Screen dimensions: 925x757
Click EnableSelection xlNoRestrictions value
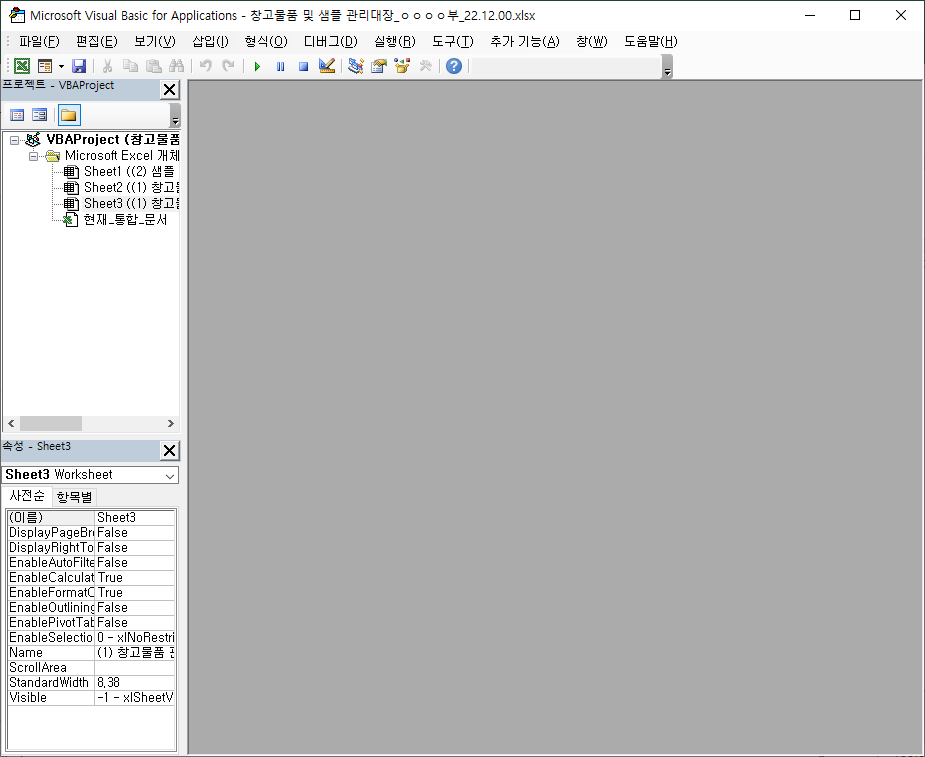click(x=135, y=638)
